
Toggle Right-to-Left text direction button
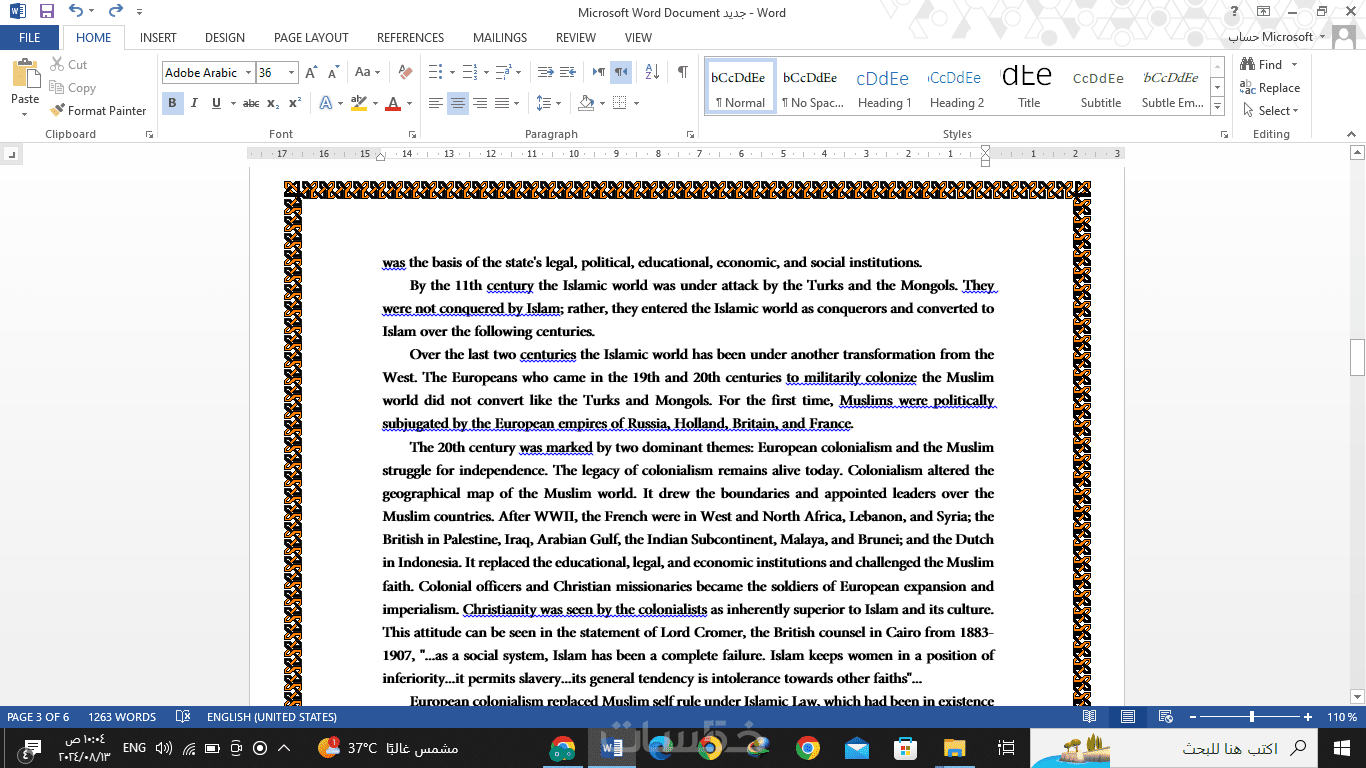point(621,72)
